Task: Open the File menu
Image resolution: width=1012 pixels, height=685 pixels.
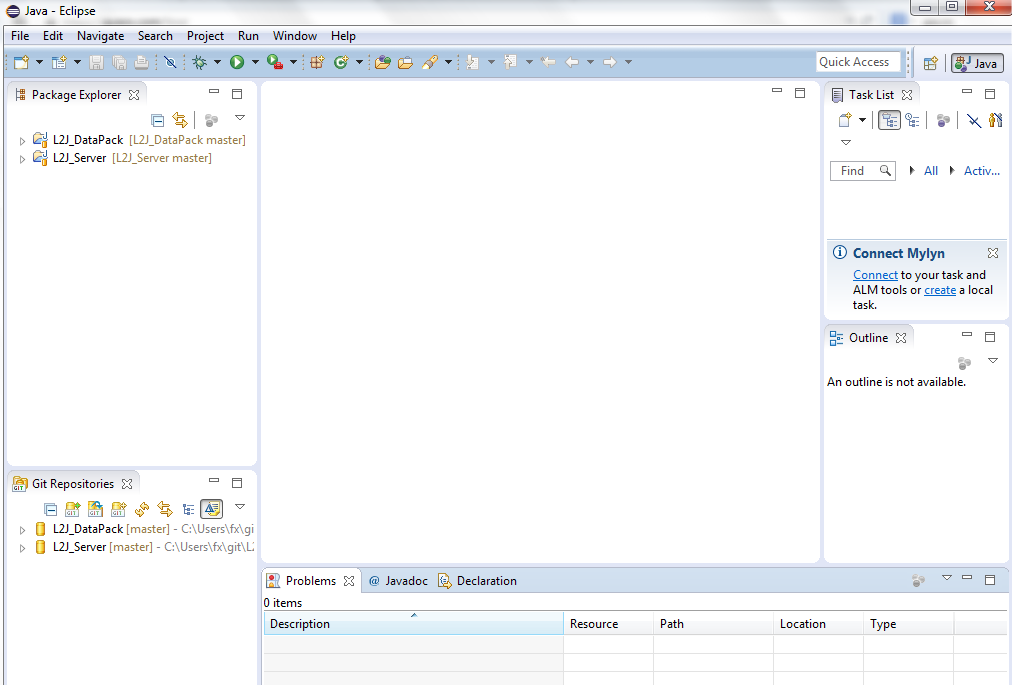Action: point(20,36)
